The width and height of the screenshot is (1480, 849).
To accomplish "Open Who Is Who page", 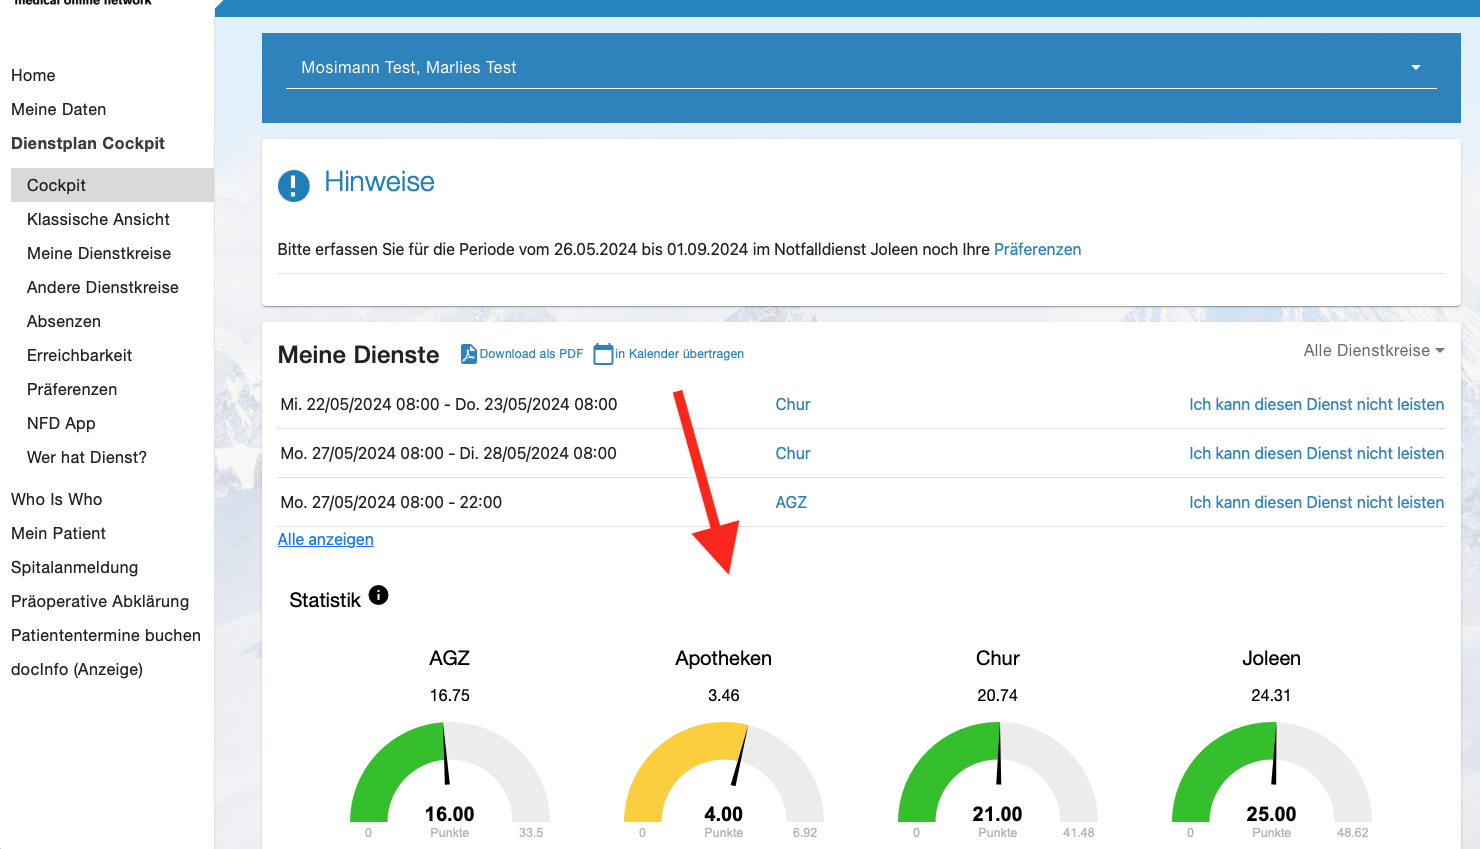I will pyautogui.click(x=57, y=499).
